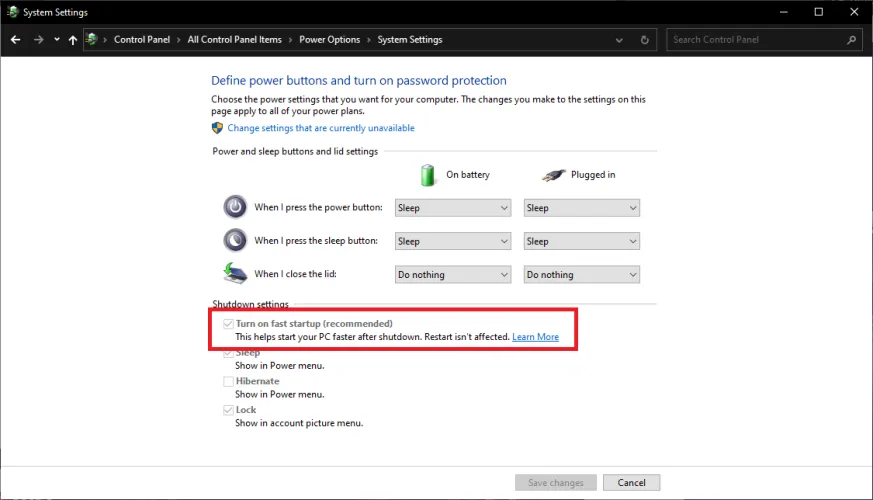Uncheck the Lock checkbox
This screenshot has width=873, height=500.
pyautogui.click(x=228, y=410)
